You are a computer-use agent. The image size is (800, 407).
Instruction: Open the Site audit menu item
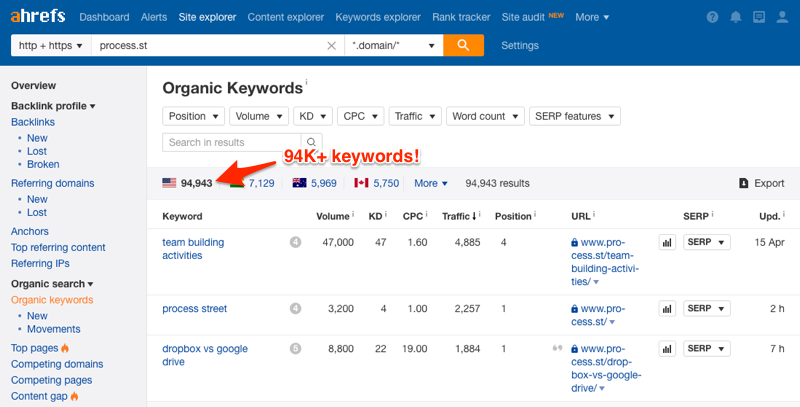[524, 17]
